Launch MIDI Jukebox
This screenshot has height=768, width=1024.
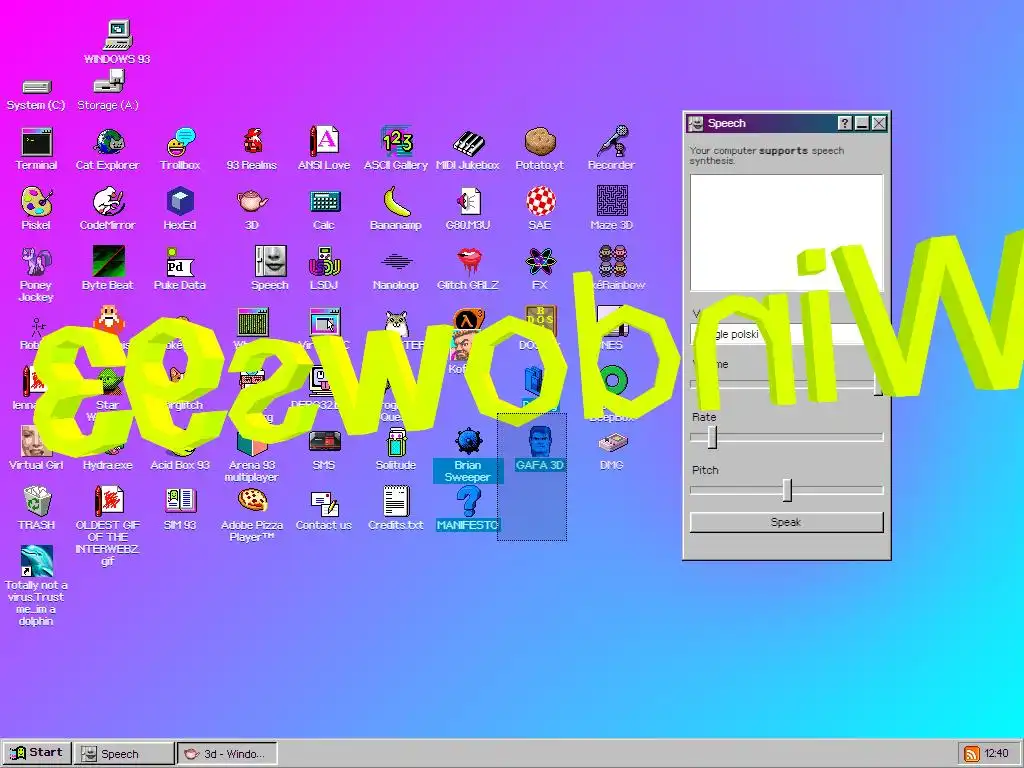tap(468, 149)
